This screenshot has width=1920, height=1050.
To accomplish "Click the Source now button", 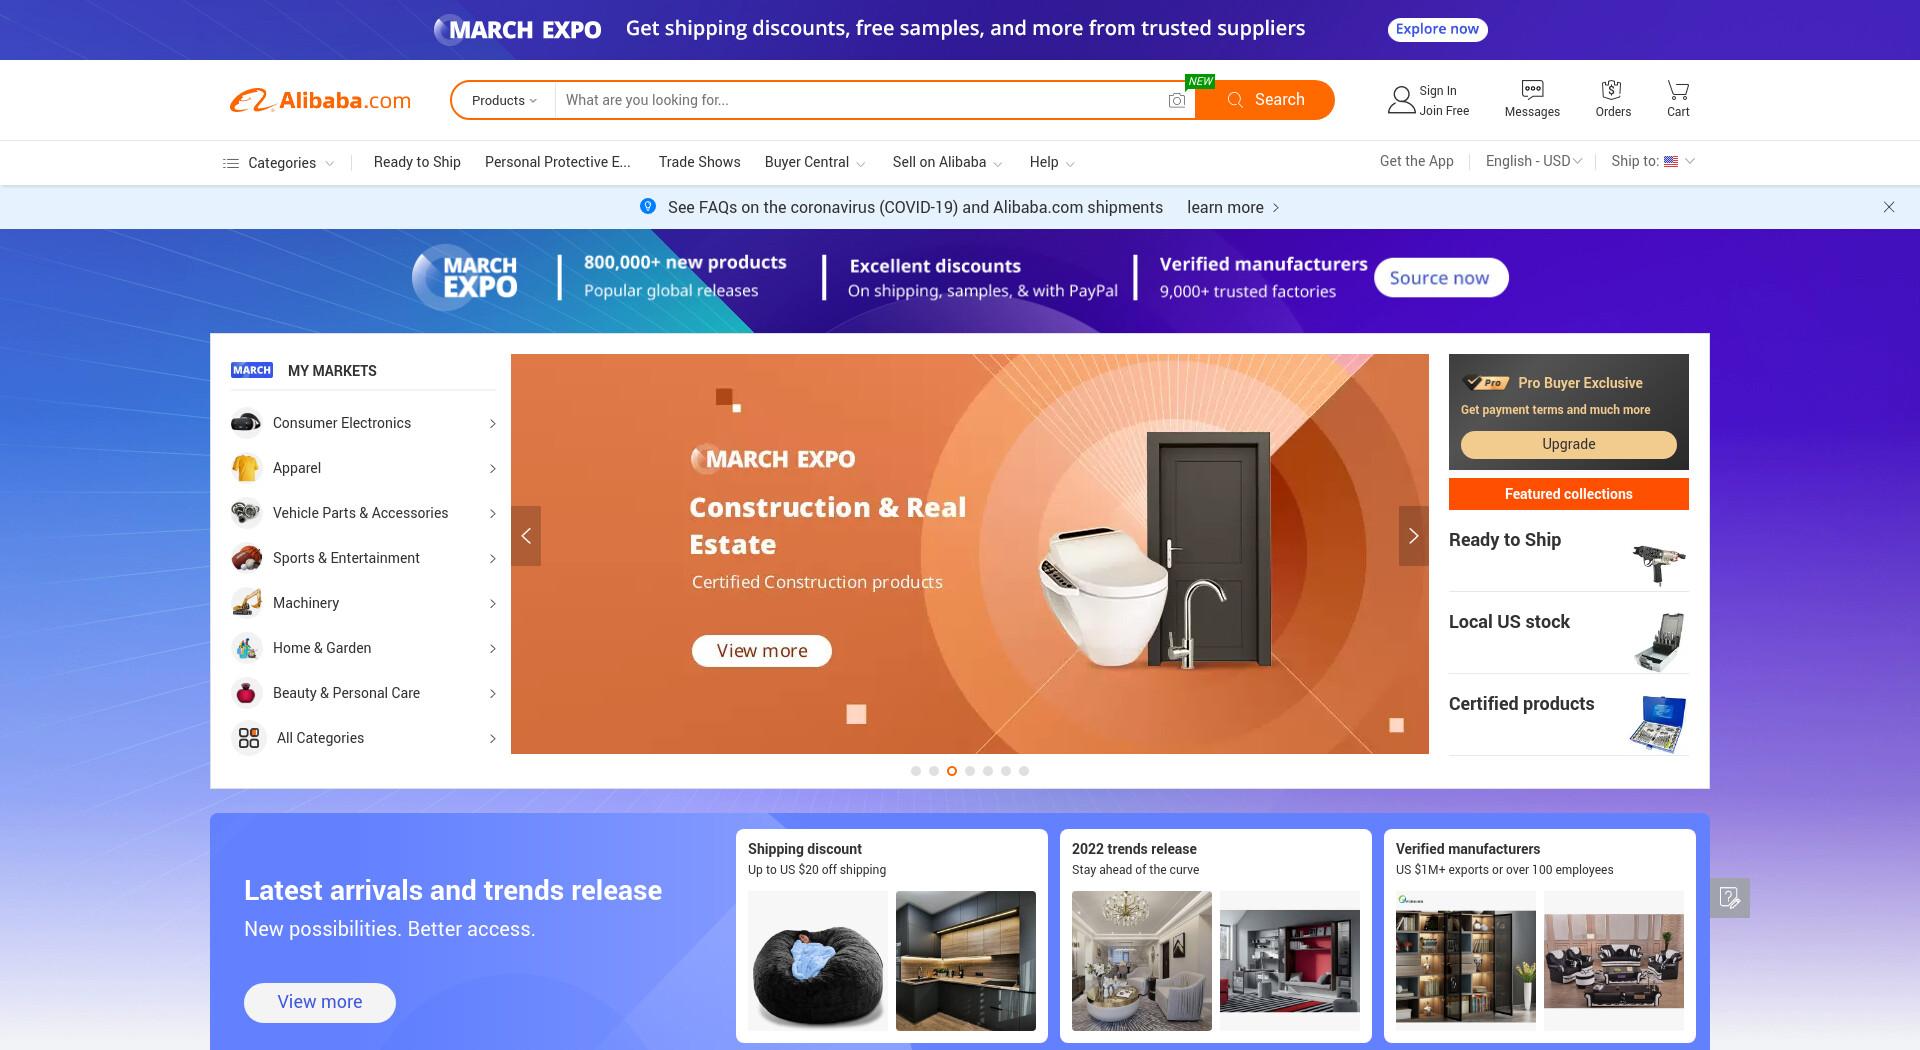I will pyautogui.click(x=1440, y=278).
